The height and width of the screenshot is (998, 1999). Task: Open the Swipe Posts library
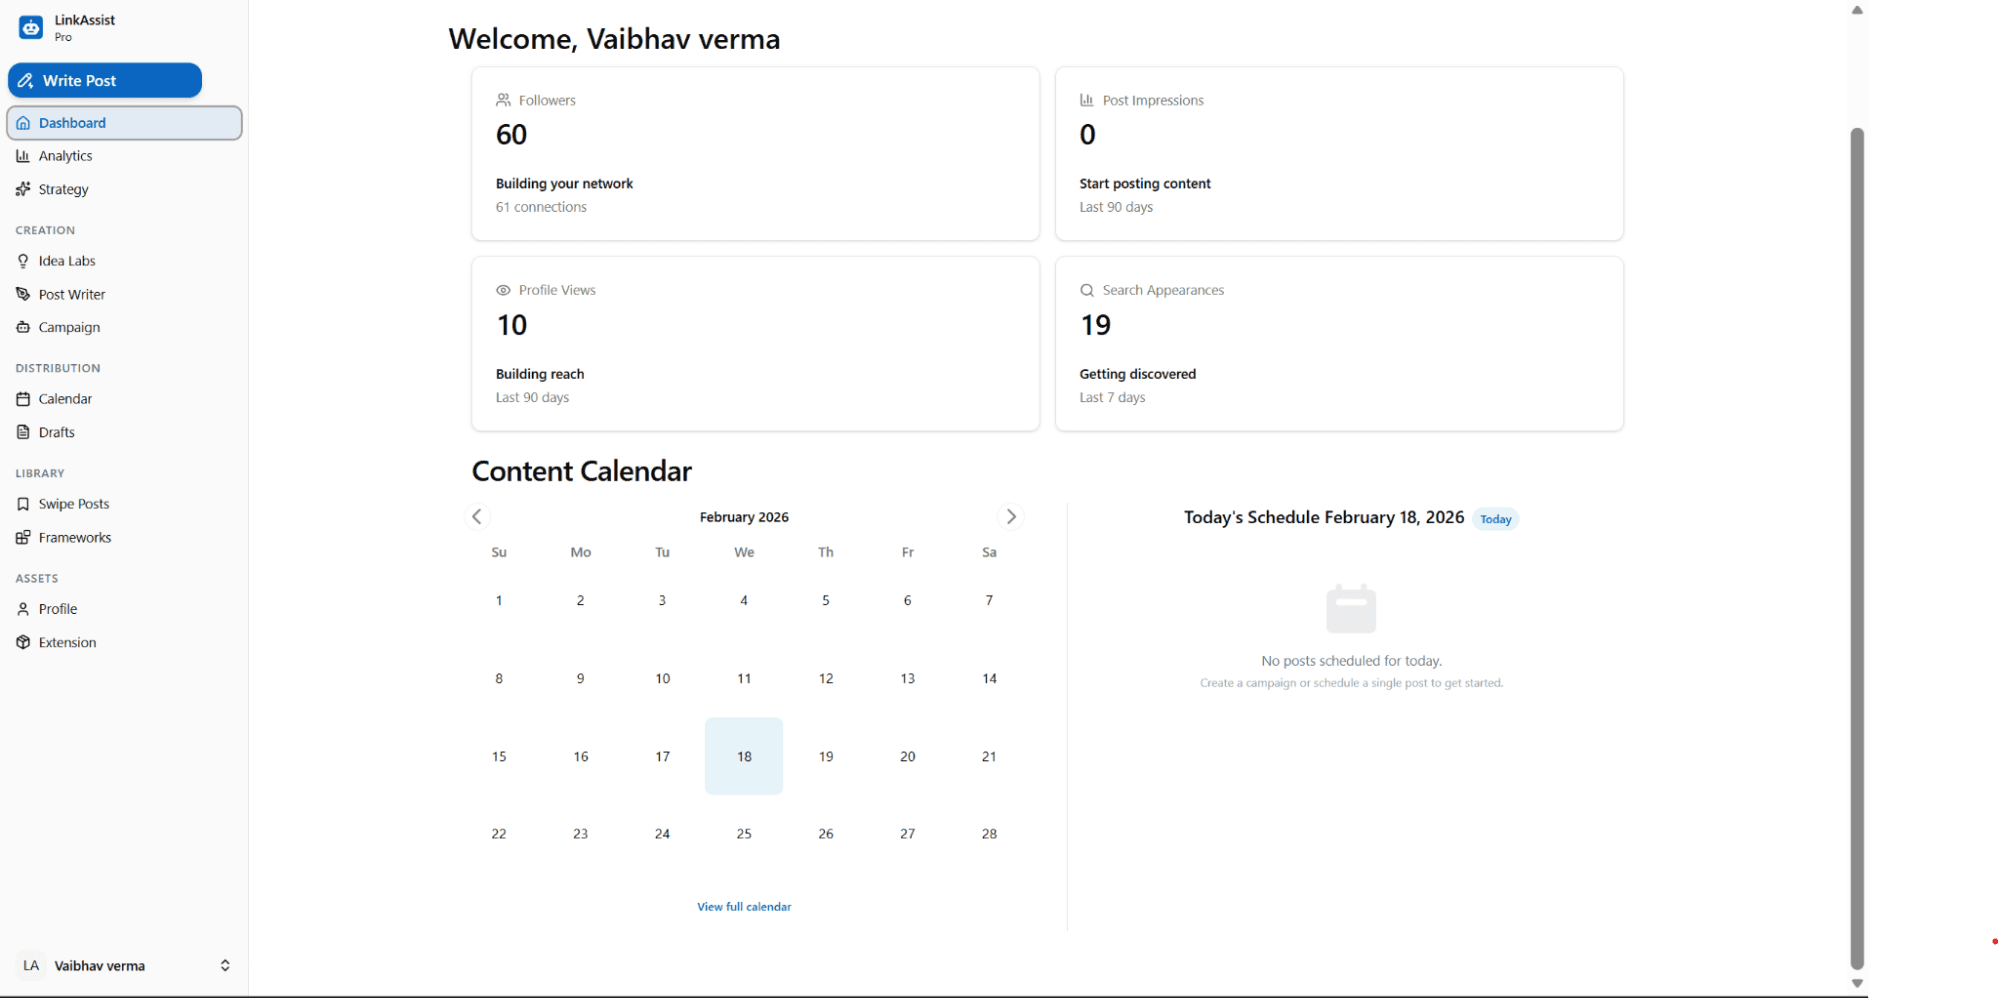(x=73, y=504)
